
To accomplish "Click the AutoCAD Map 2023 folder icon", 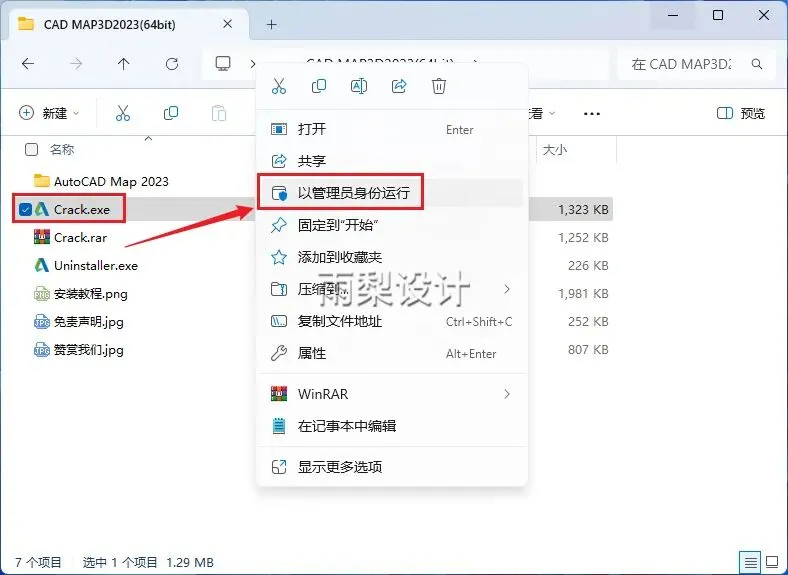I will click(x=42, y=180).
